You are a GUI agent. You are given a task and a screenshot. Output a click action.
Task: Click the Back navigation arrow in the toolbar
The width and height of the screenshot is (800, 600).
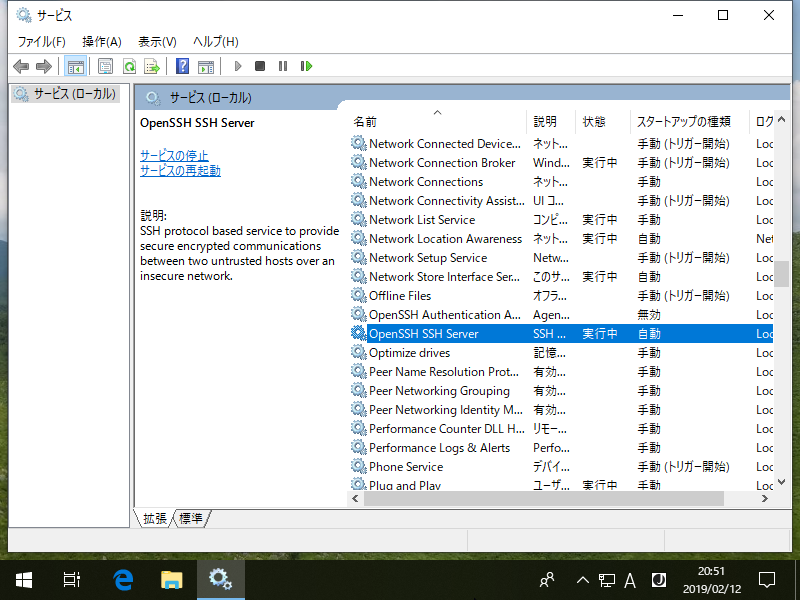(x=21, y=66)
